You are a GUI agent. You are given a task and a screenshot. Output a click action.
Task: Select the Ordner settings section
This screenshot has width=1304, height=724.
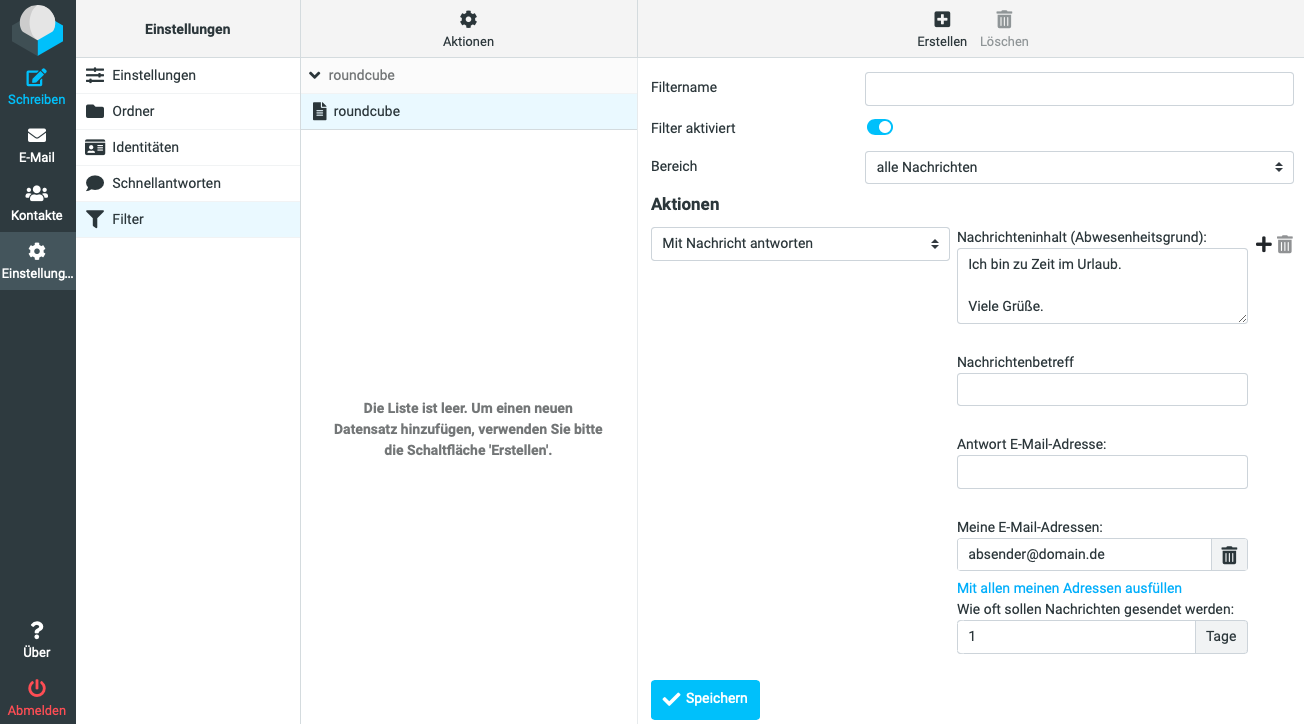pos(188,111)
